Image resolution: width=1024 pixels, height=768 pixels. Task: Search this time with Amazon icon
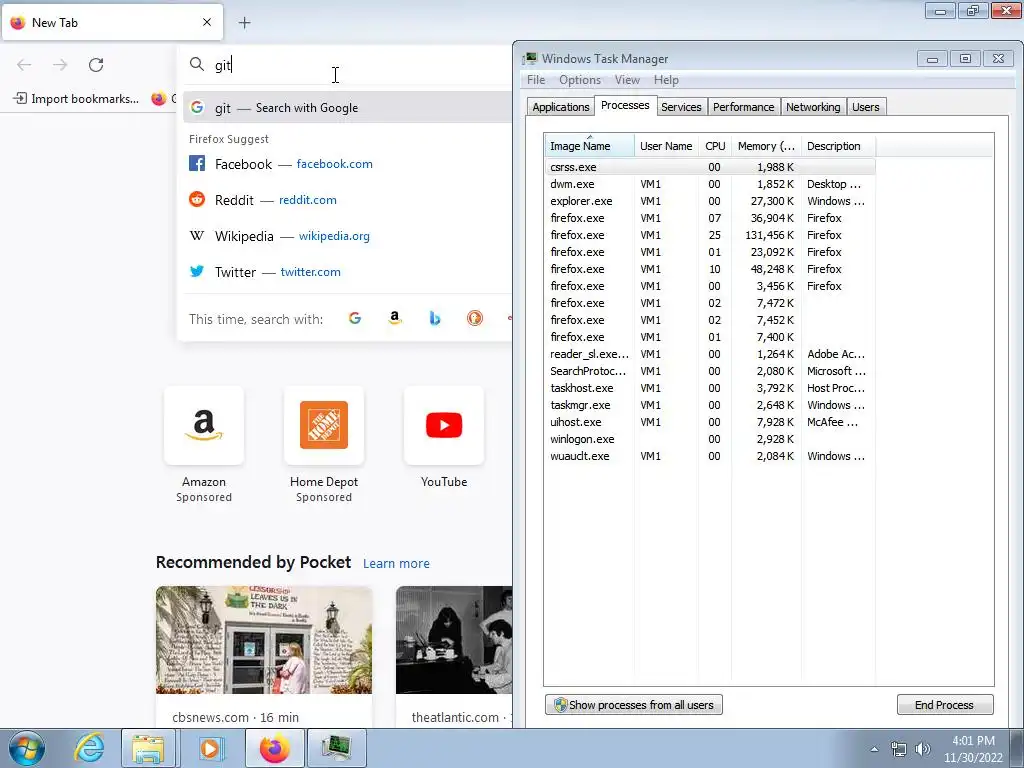pyautogui.click(x=394, y=318)
